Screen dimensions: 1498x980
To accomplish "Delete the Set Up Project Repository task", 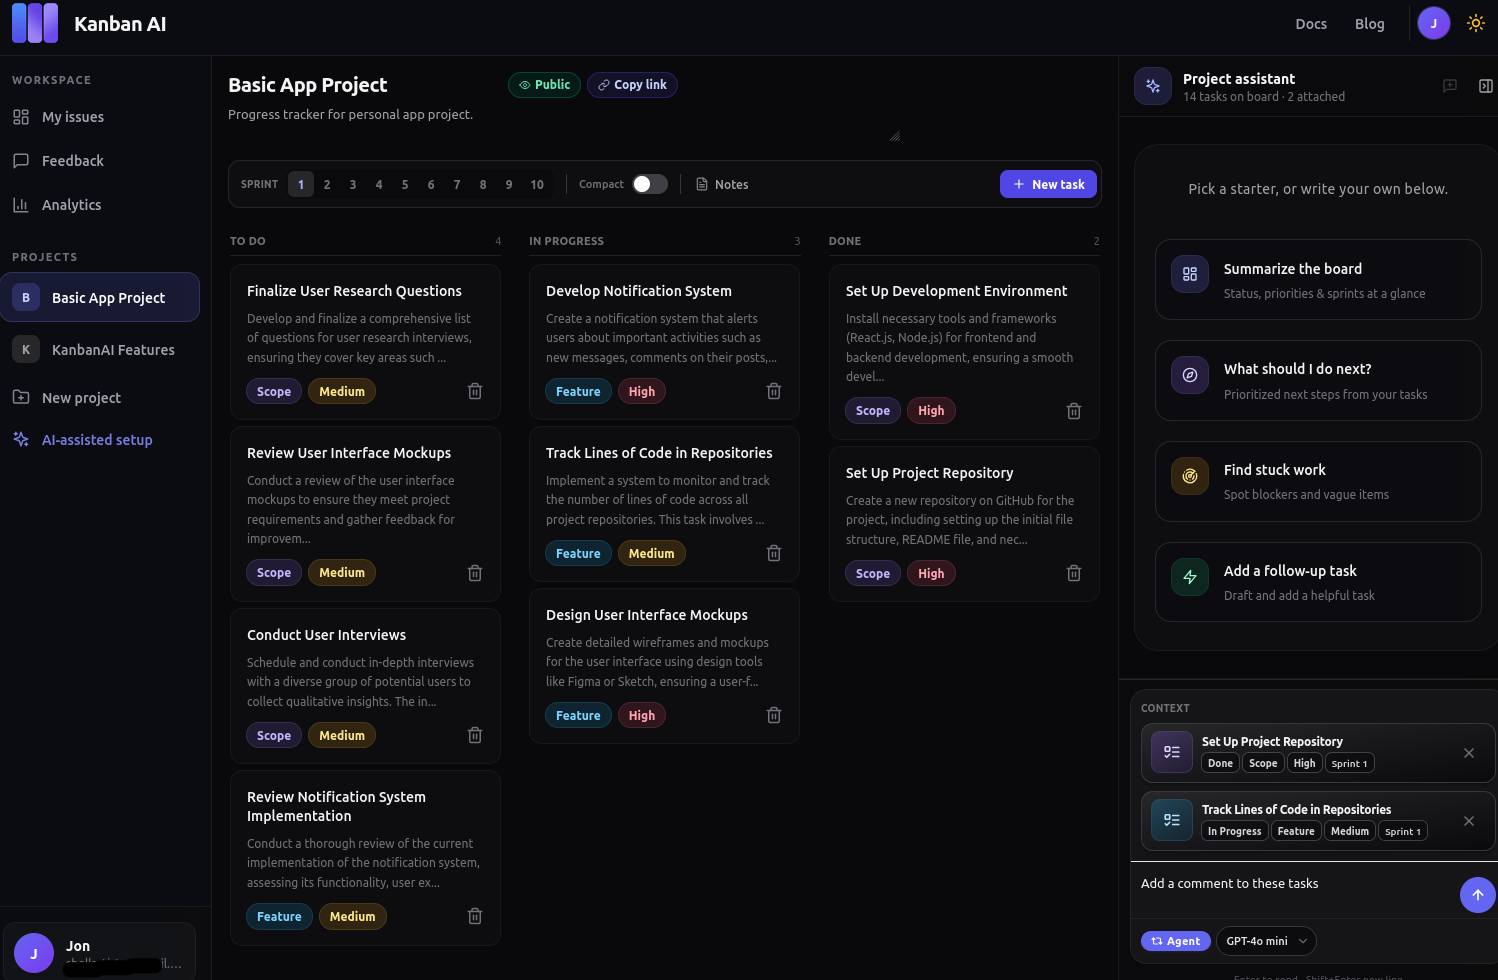I will 1074,573.
